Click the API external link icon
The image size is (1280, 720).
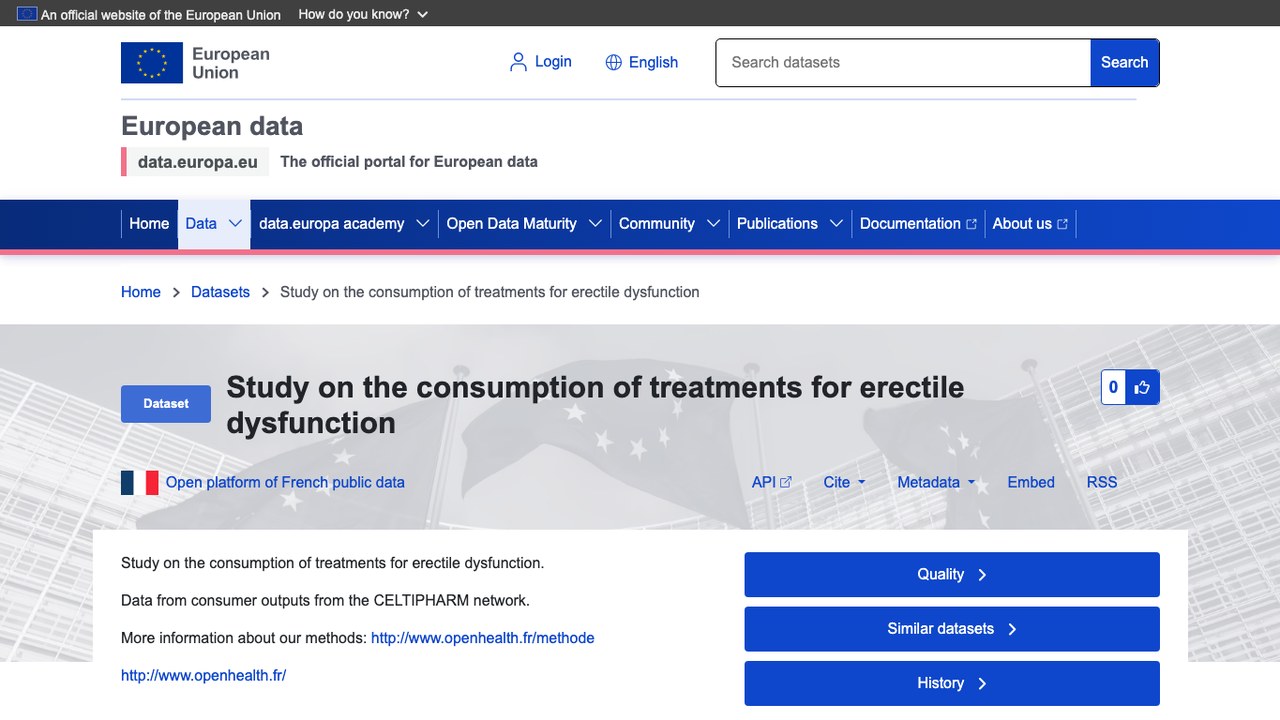click(x=786, y=482)
